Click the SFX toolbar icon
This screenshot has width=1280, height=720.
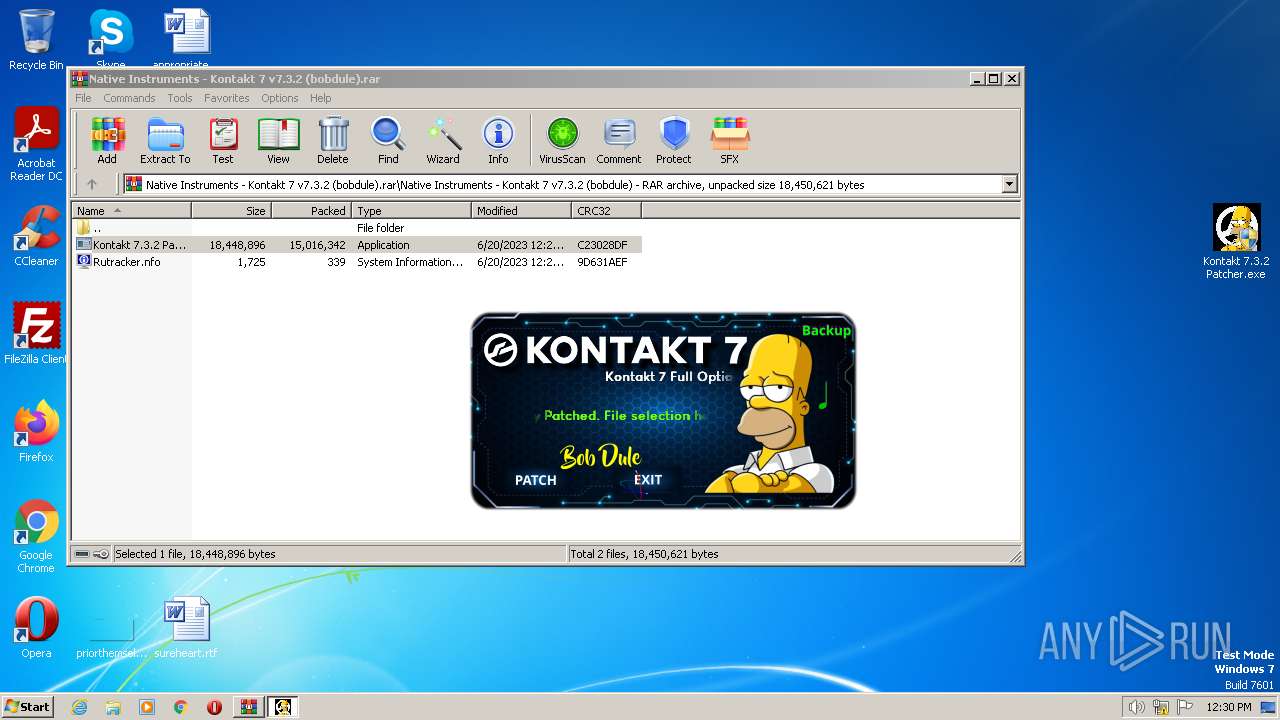730,140
